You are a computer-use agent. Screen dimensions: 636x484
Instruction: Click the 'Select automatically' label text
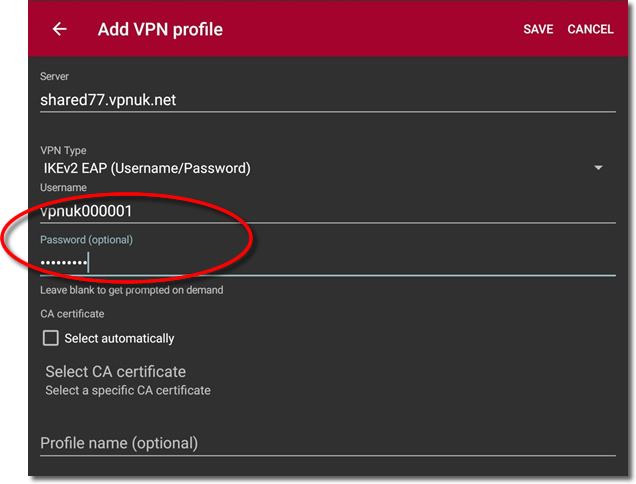[x=119, y=338]
